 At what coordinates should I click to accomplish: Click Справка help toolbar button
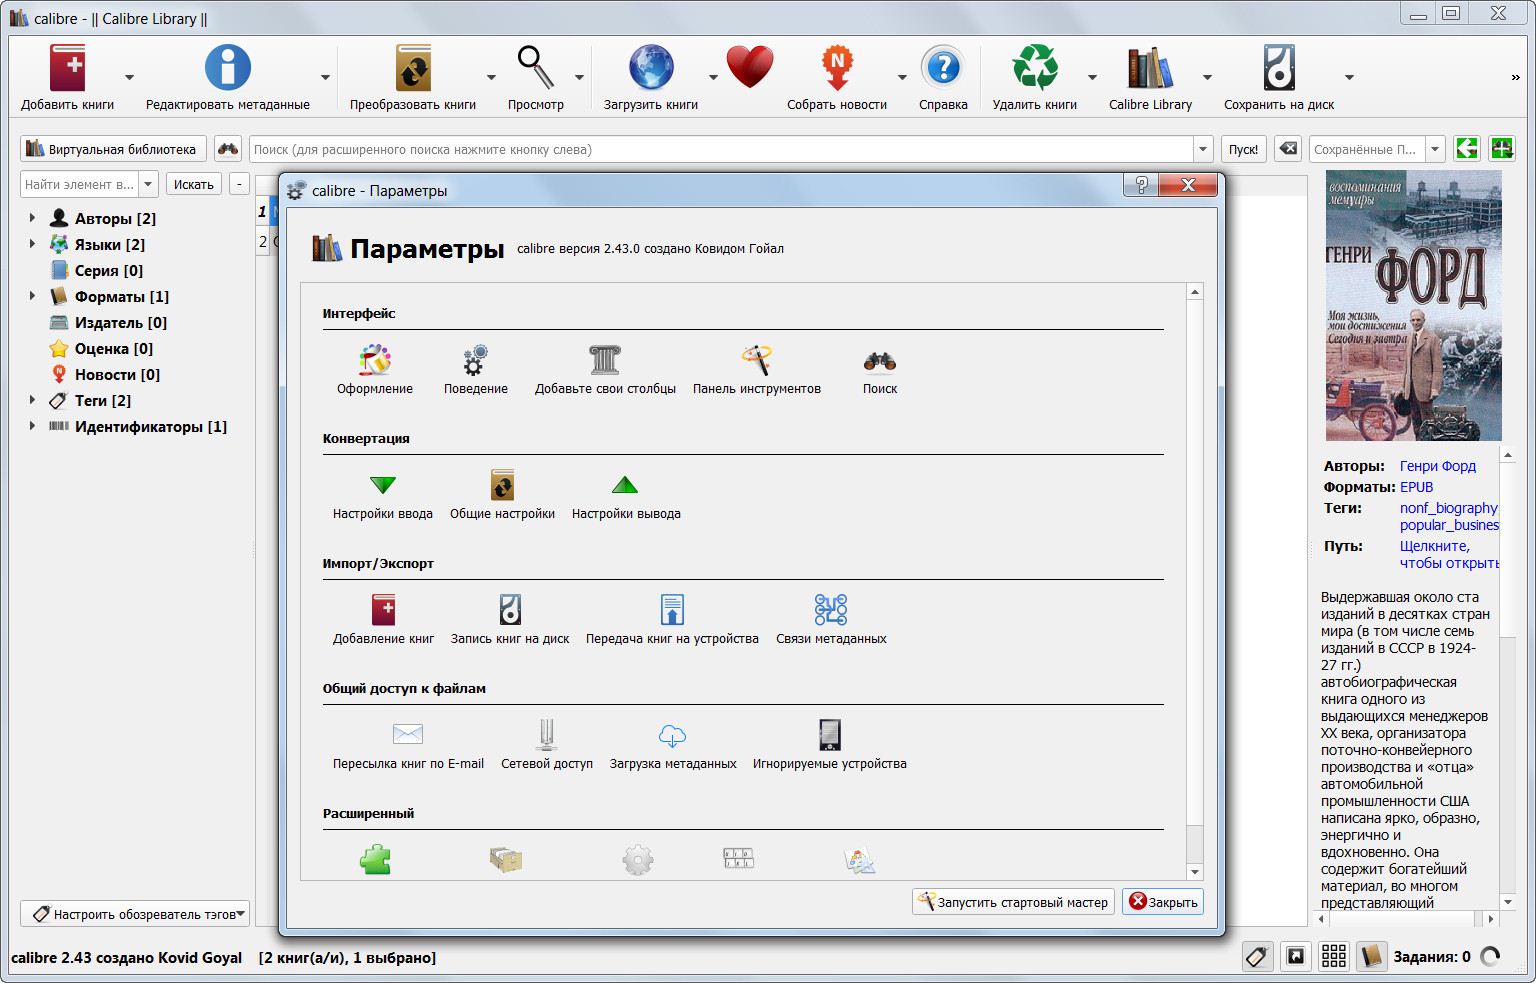pyautogui.click(x=943, y=78)
